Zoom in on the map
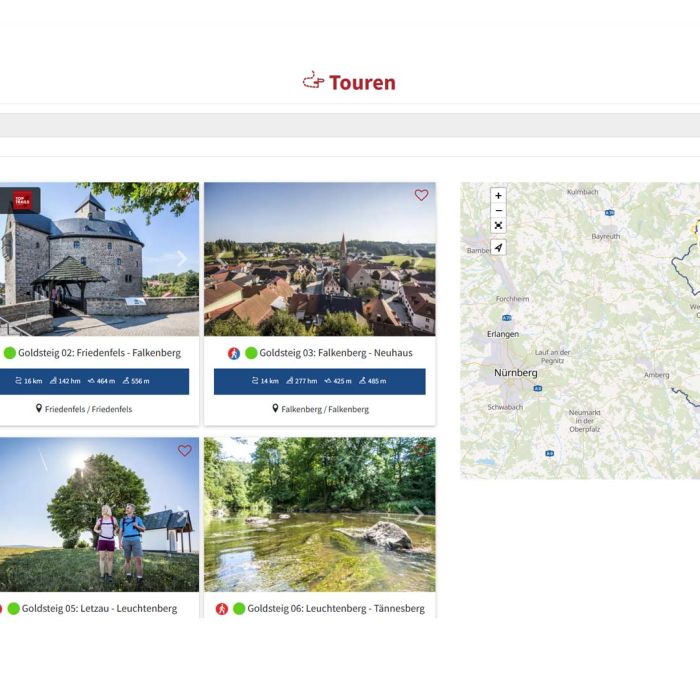The height and width of the screenshot is (700, 700). click(x=498, y=196)
